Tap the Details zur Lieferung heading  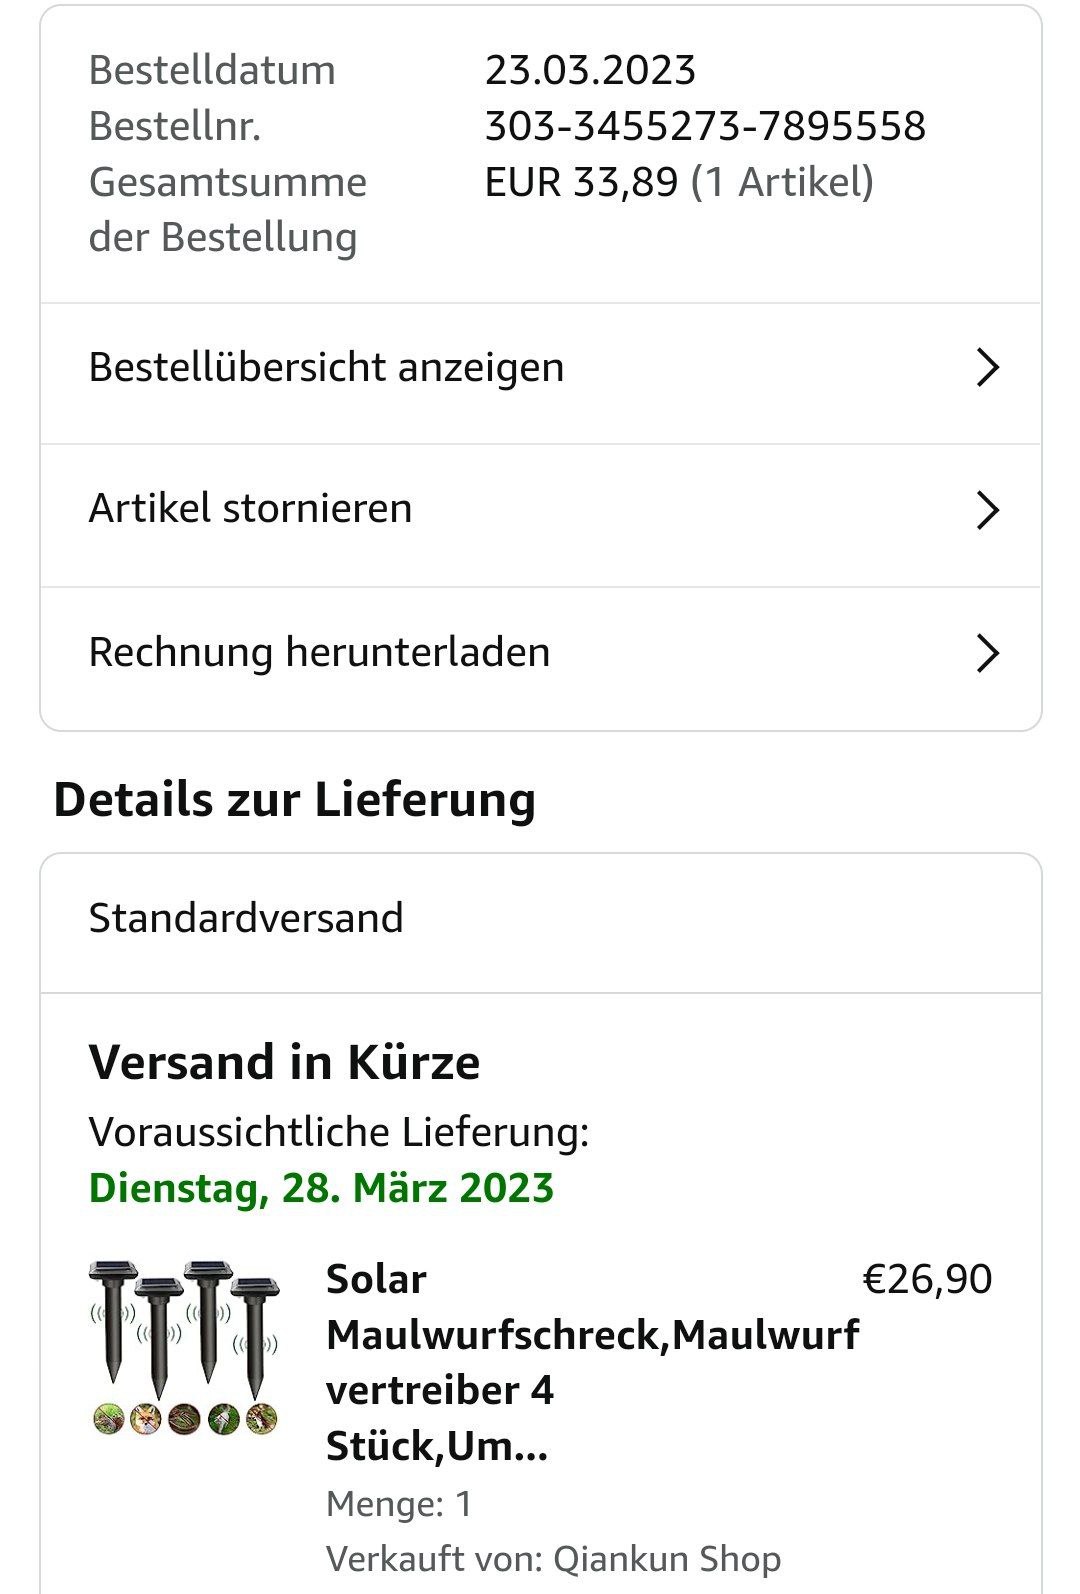click(295, 800)
